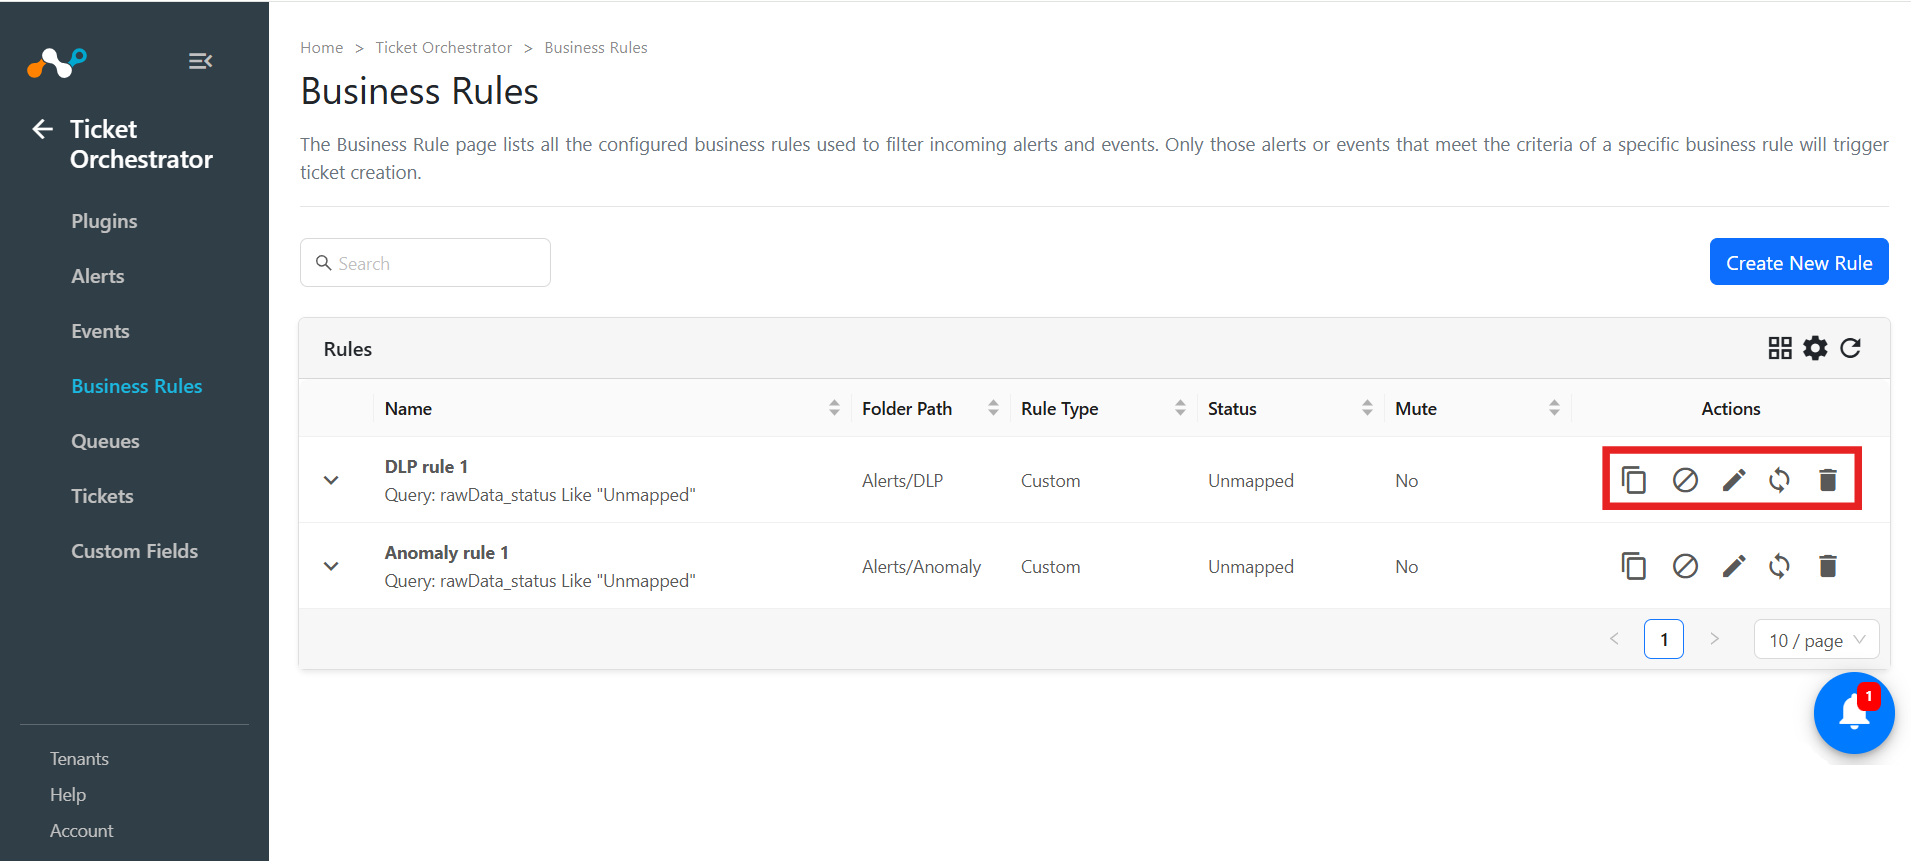Image resolution: width=1911 pixels, height=861 pixels.
Task: Open the 10 / page dropdown
Action: click(1816, 639)
